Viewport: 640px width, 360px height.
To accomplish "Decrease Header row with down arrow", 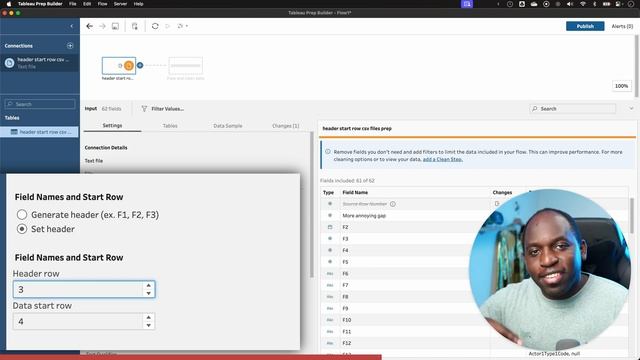I will point(149,293).
